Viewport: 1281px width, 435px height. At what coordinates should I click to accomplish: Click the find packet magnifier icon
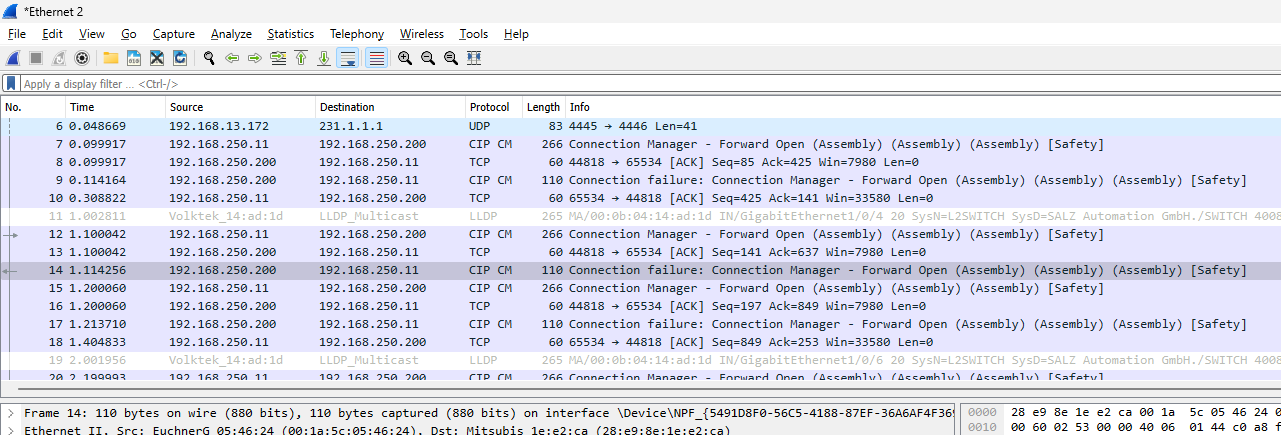pos(209,59)
